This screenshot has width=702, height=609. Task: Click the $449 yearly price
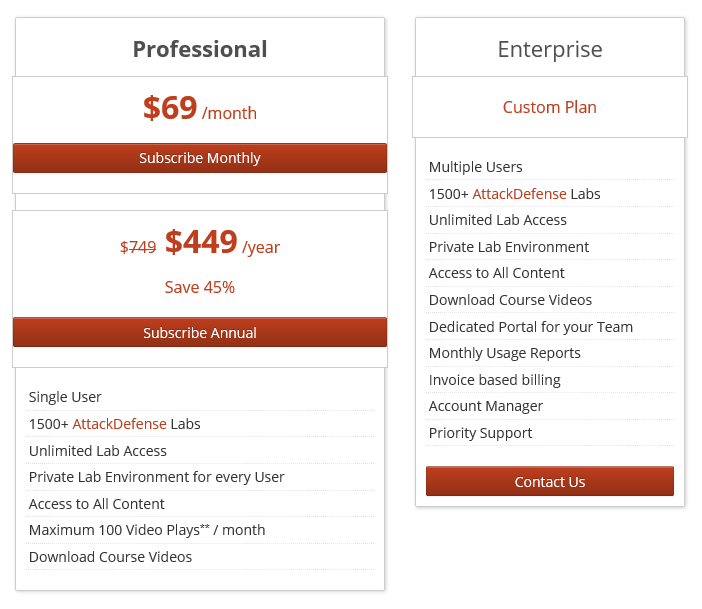tap(201, 242)
